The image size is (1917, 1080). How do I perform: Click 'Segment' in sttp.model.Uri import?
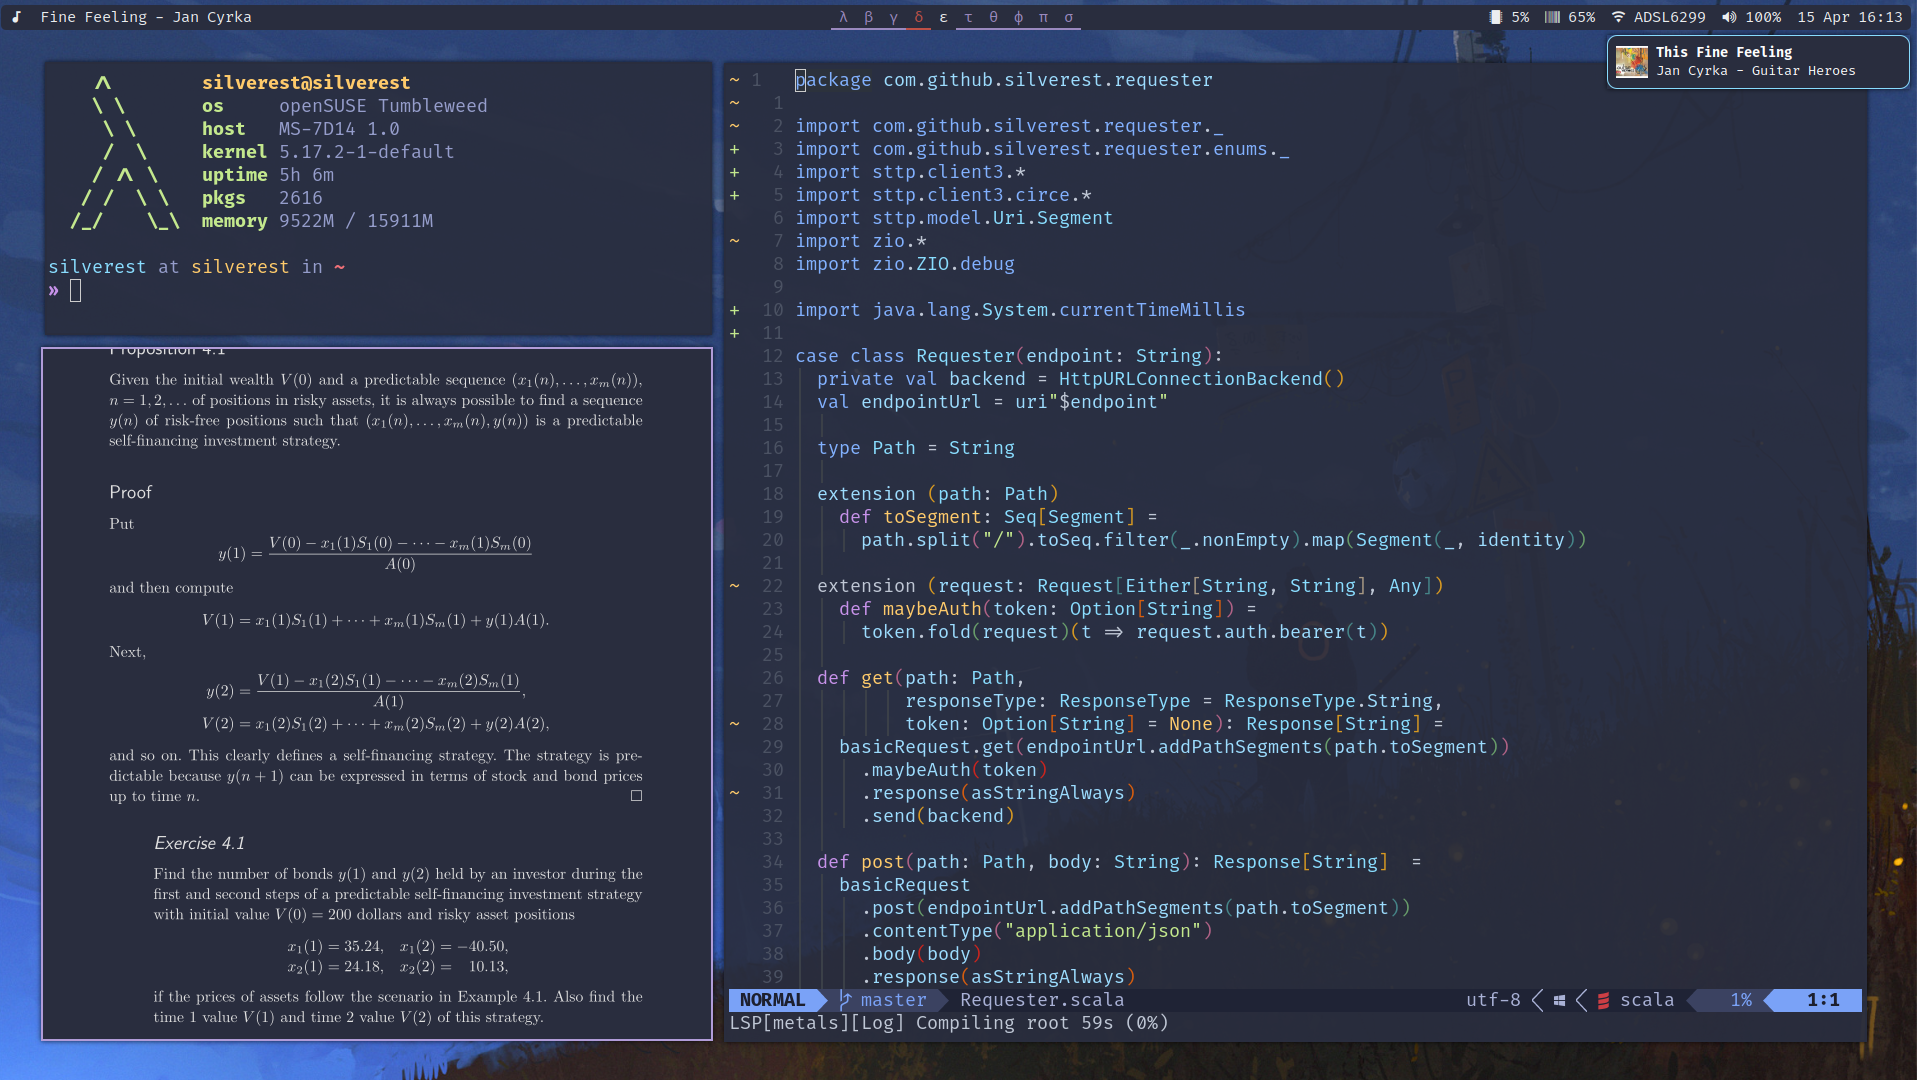click(x=1075, y=218)
